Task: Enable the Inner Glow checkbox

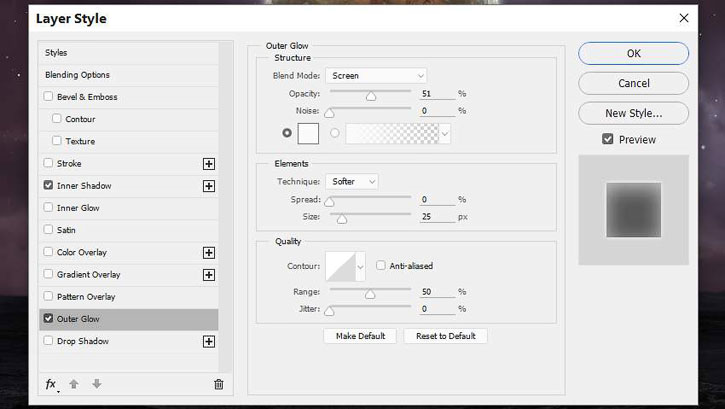Action: (48, 207)
